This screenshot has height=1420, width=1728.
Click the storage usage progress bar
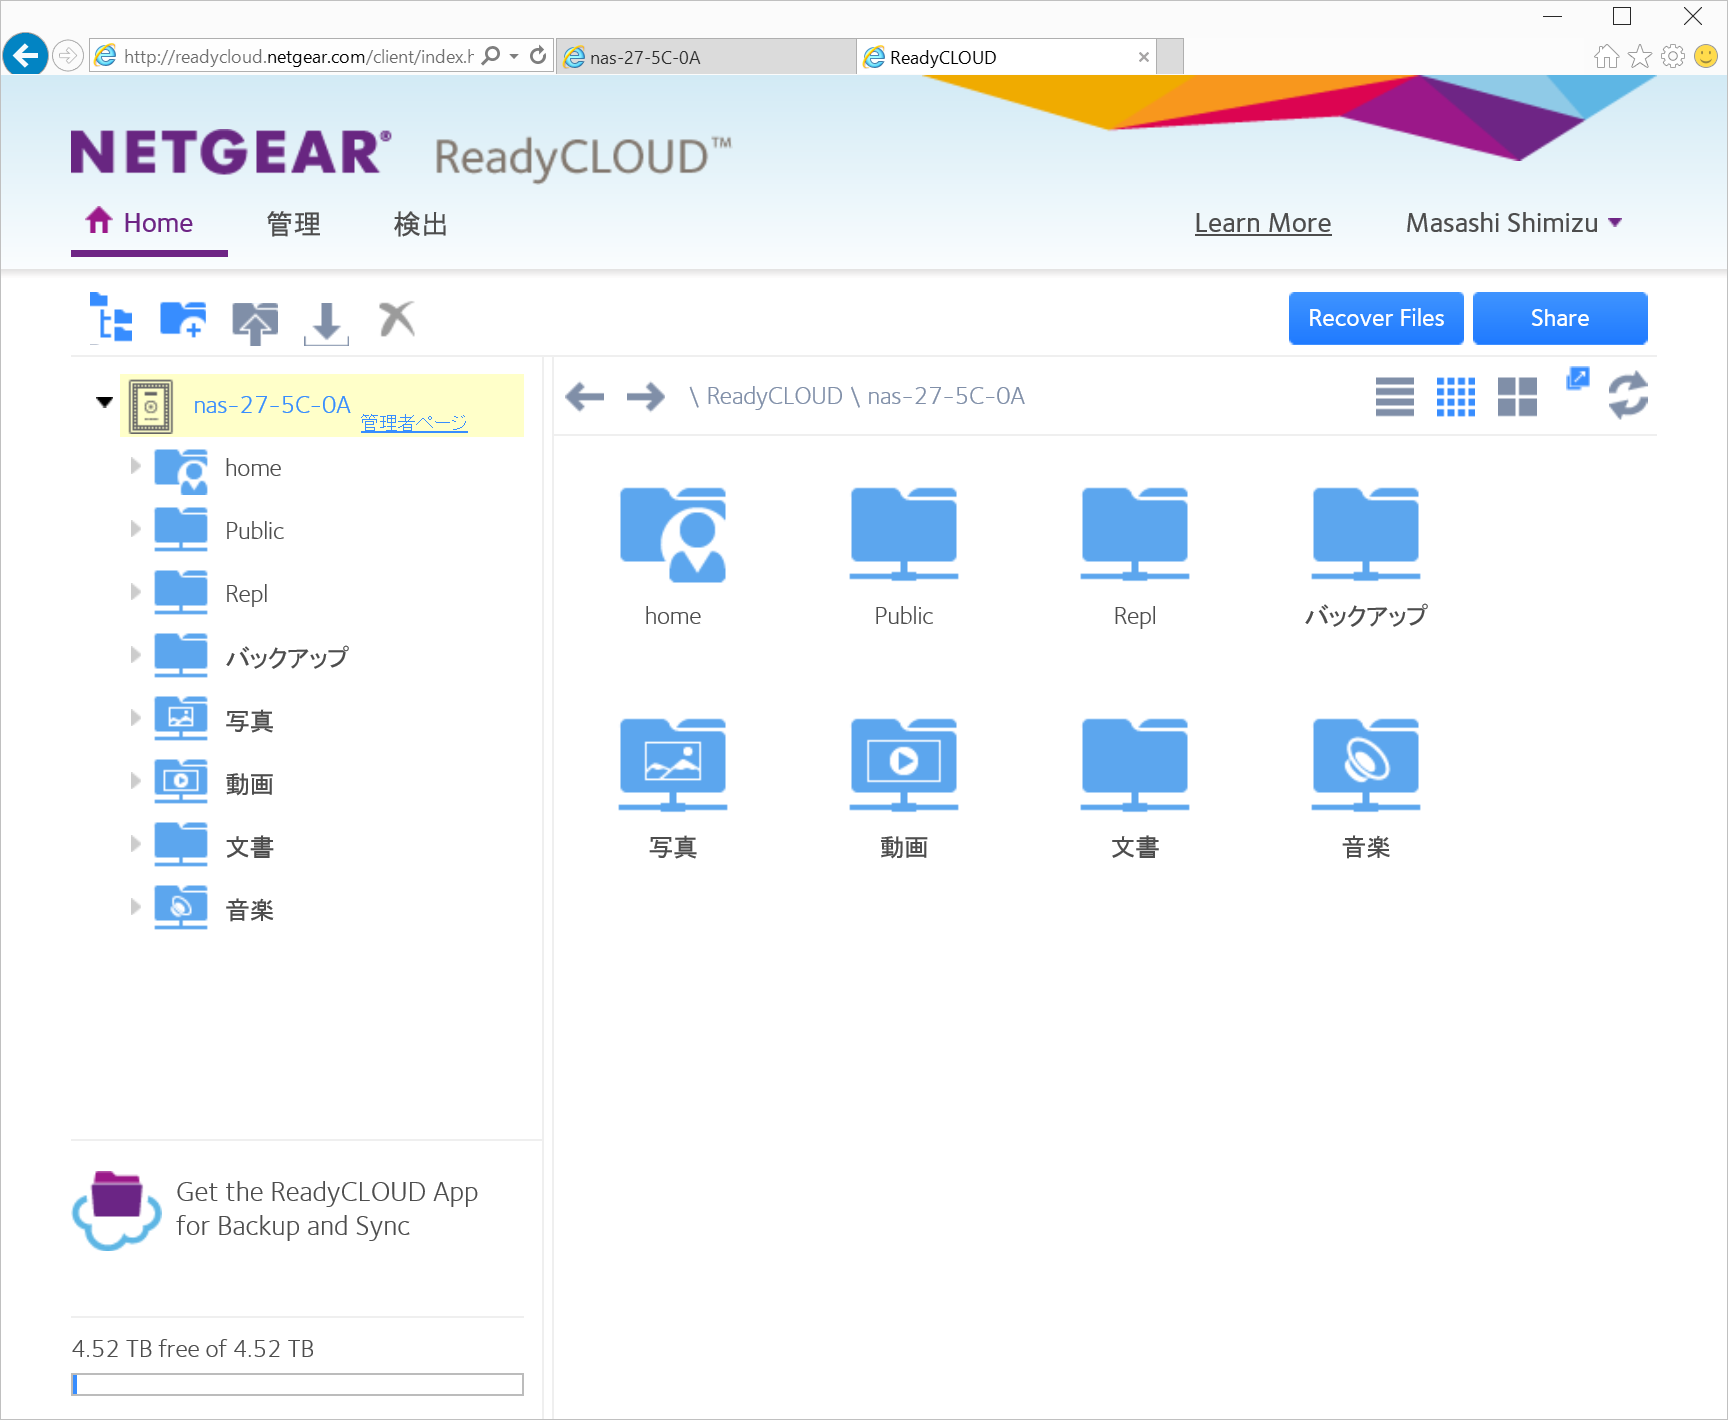coord(297,1384)
